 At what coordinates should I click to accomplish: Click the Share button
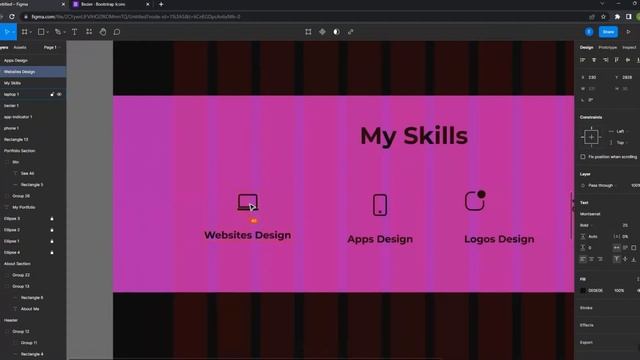click(x=608, y=32)
